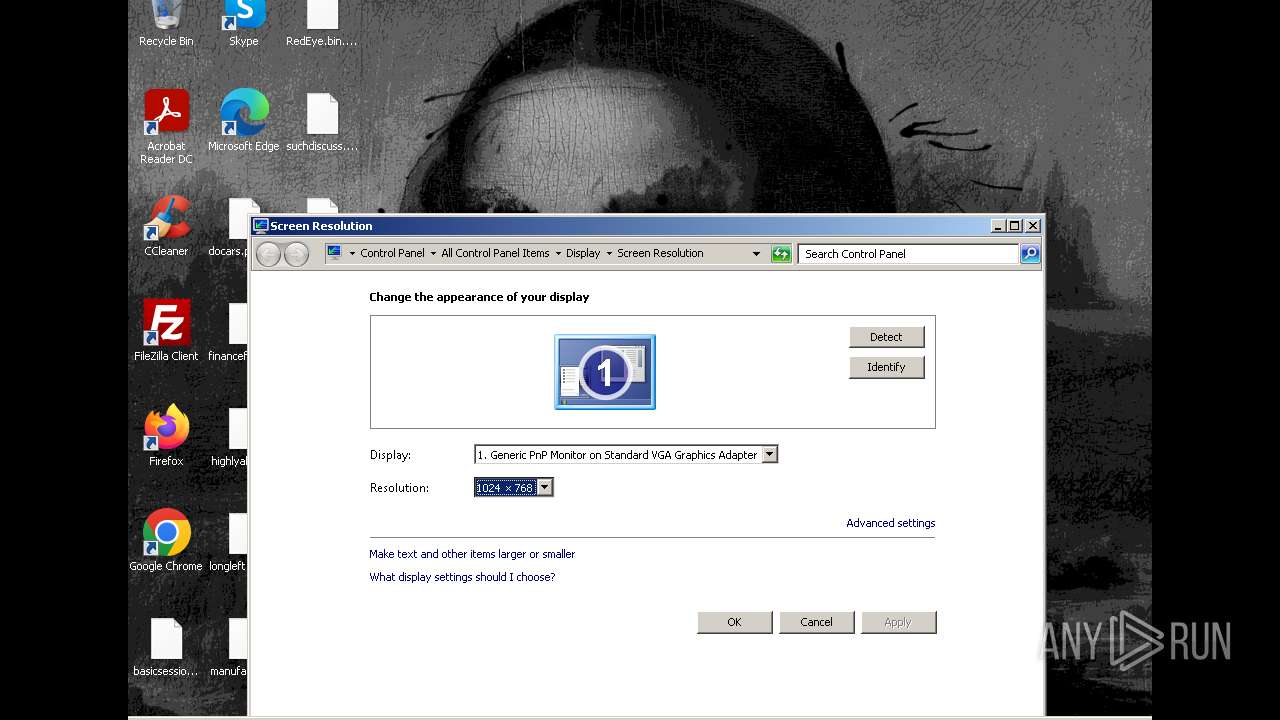The width and height of the screenshot is (1280, 720).
Task: Select the RedEye.bin file icon
Action: (322, 24)
